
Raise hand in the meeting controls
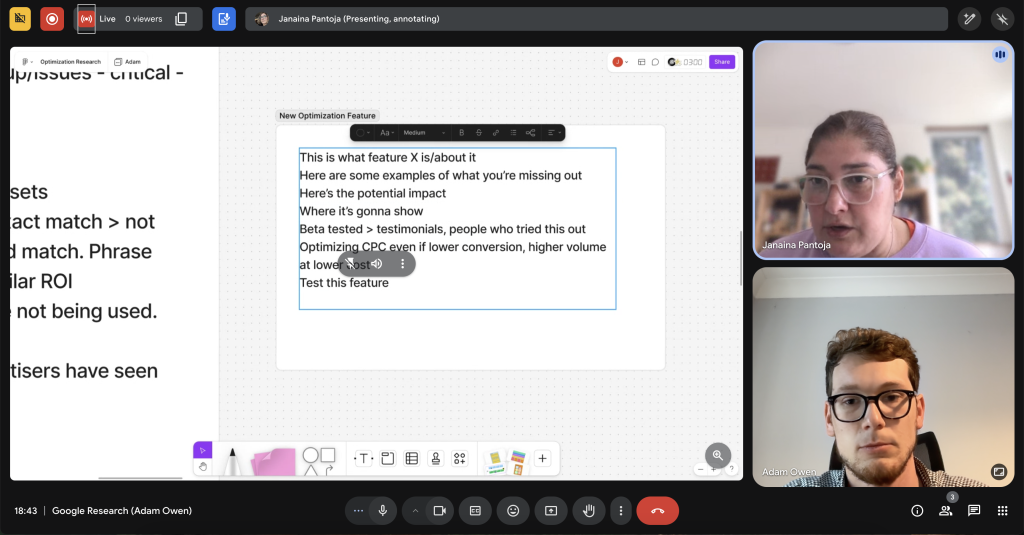tap(589, 511)
